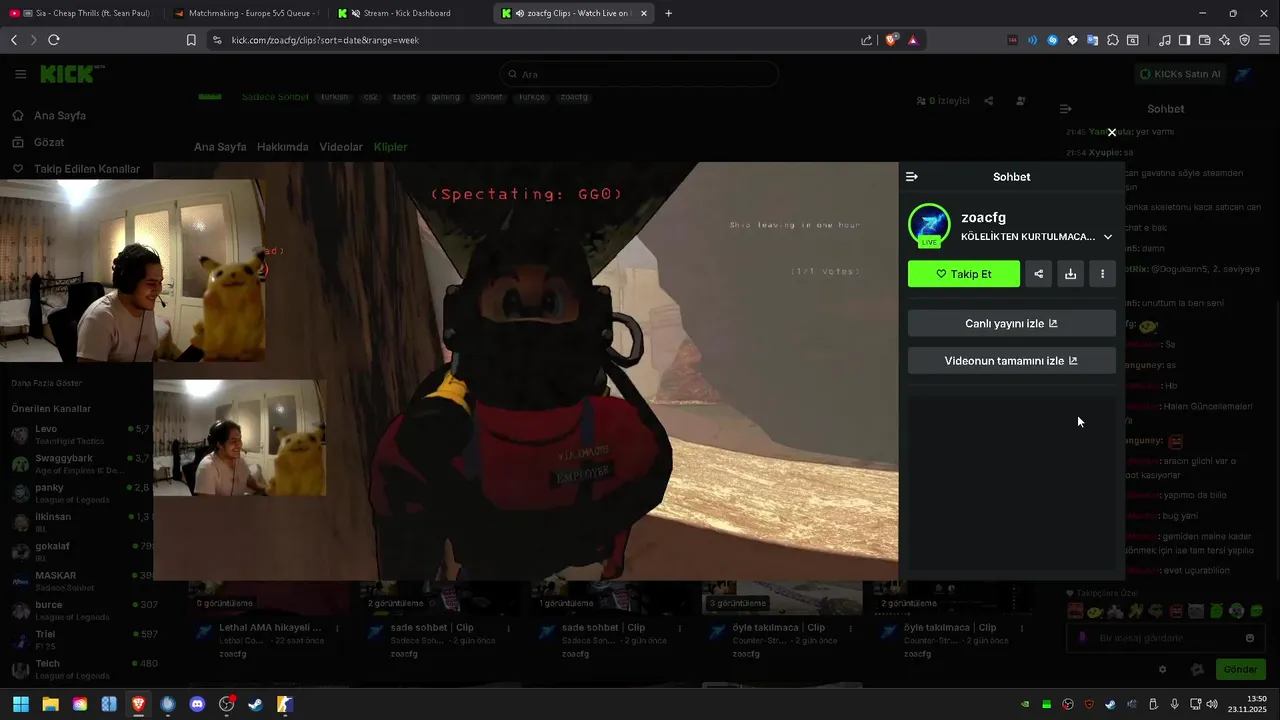Open zoacfg's live avatar in popup
Image resolution: width=1280 pixels, height=720 pixels.
click(929, 225)
